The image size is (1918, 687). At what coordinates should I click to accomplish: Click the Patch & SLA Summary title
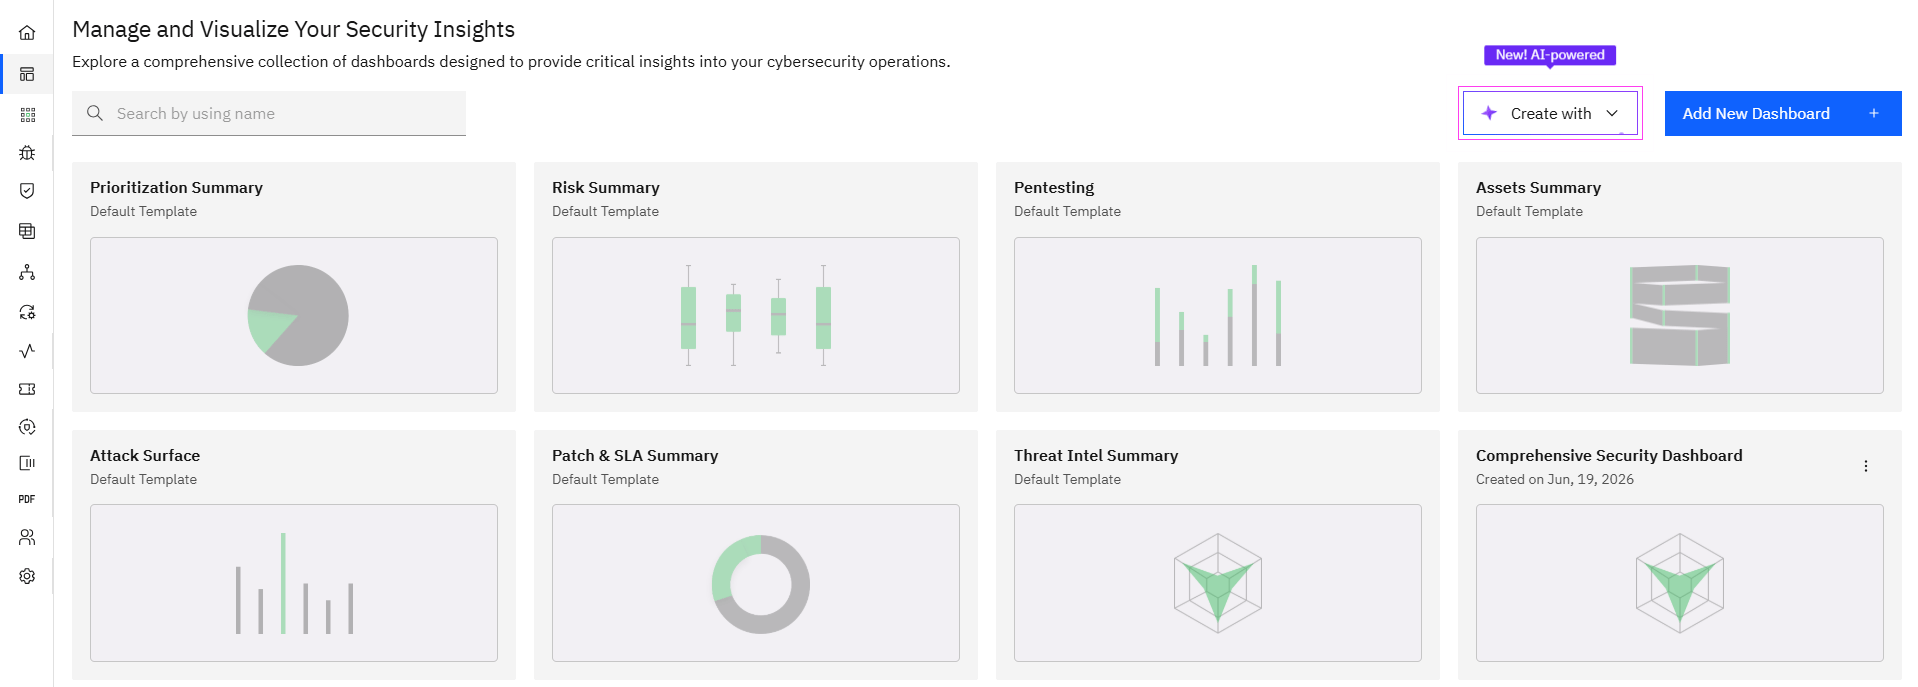point(635,455)
